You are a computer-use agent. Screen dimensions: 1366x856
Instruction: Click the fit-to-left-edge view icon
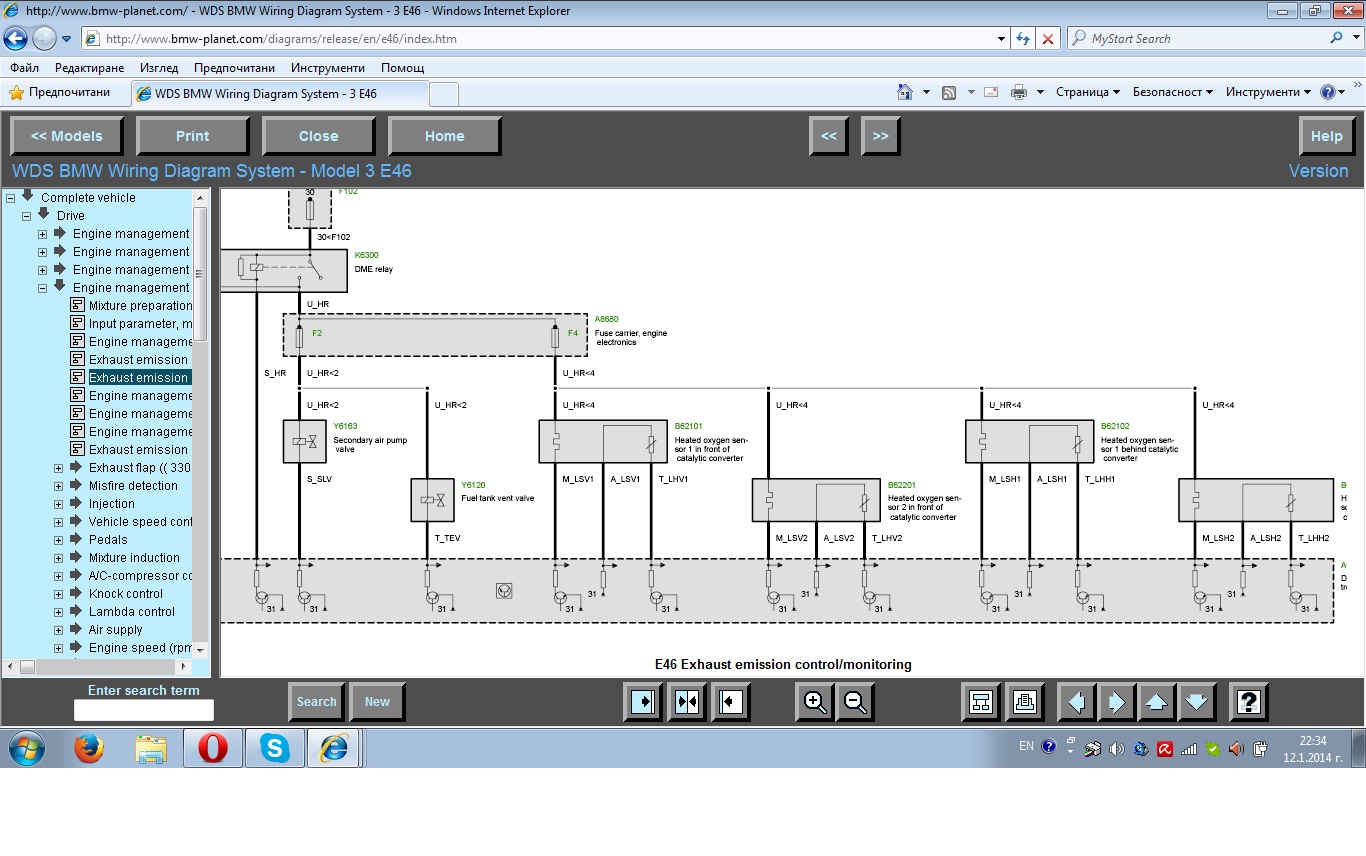(731, 702)
